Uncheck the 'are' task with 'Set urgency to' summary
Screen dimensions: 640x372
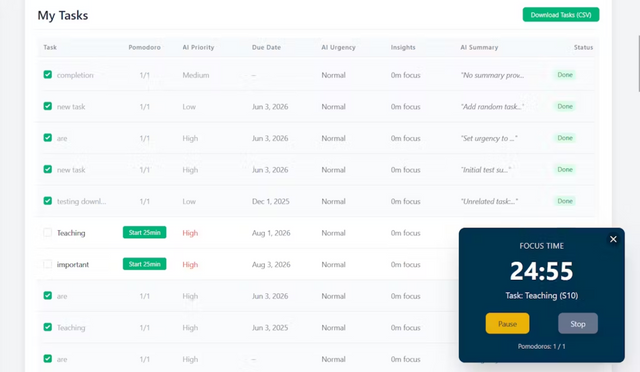tap(48, 138)
